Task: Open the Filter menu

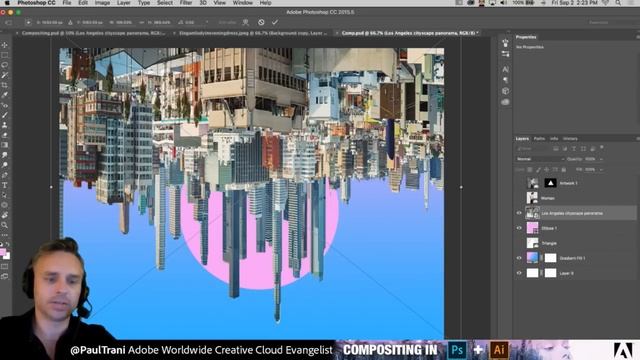Action: 186,3
